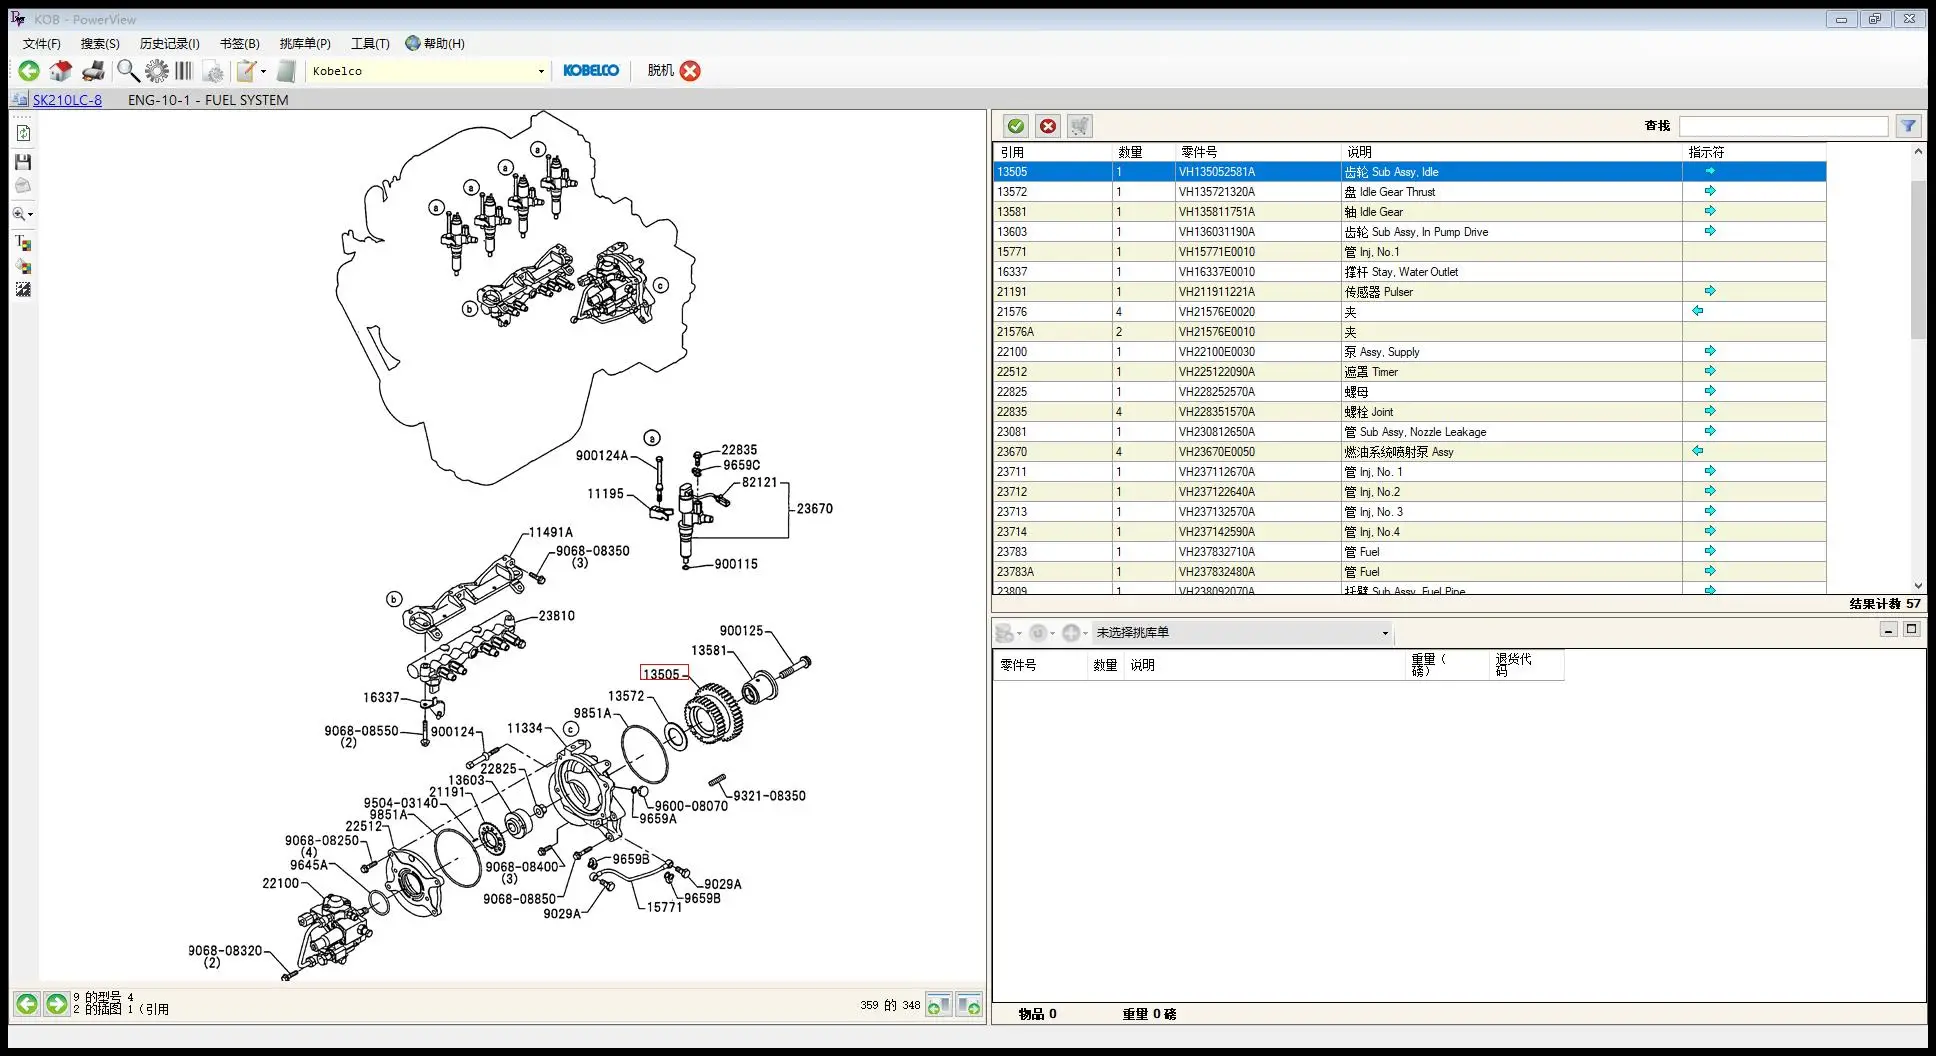This screenshot has width=1936, height=1056.
Task: Select part number VH135811751A
Action: click(x=1216, y=212)
